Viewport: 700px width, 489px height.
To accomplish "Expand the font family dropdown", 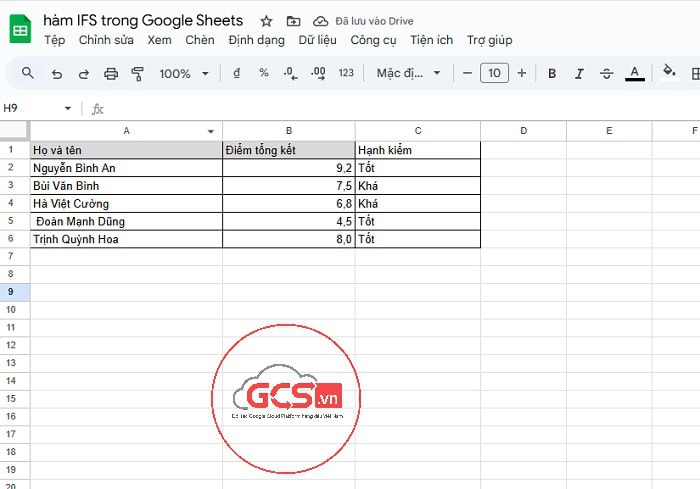I will (409, 73).
